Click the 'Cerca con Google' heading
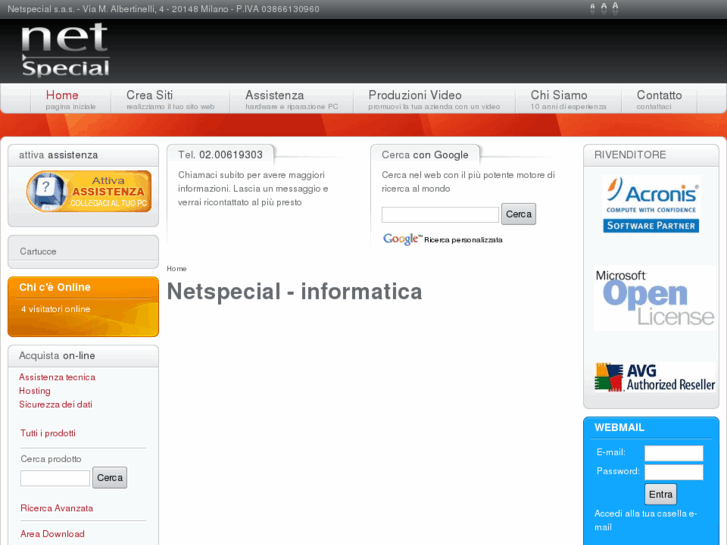The width and height of the screenshot is (727, 545). pos(425,155)
